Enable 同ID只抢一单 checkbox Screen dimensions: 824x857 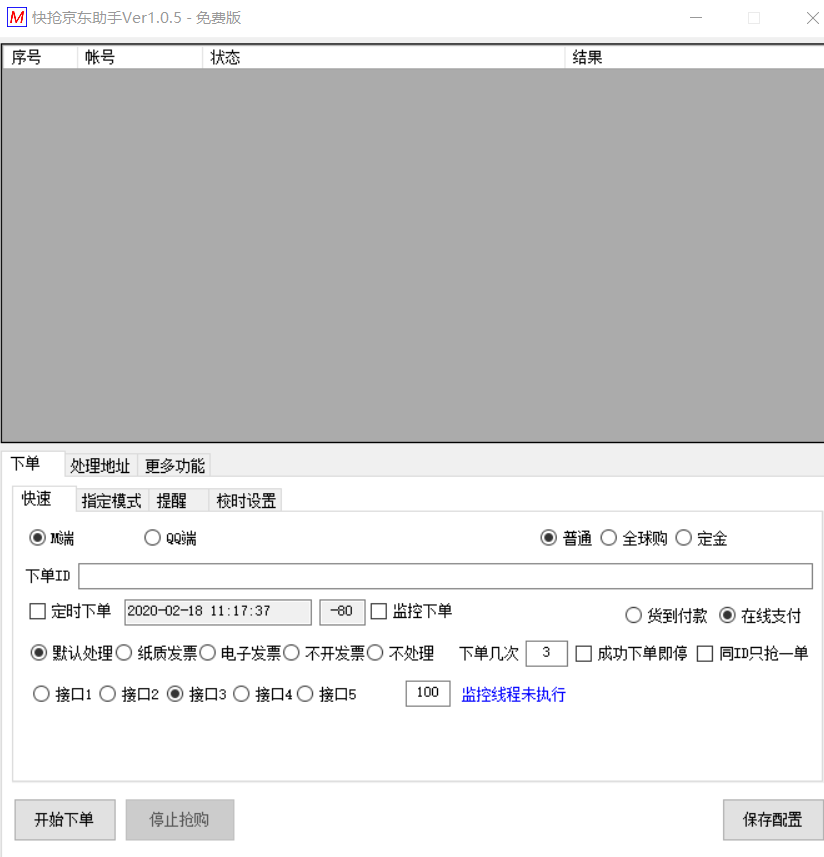(x=705, y=654)
